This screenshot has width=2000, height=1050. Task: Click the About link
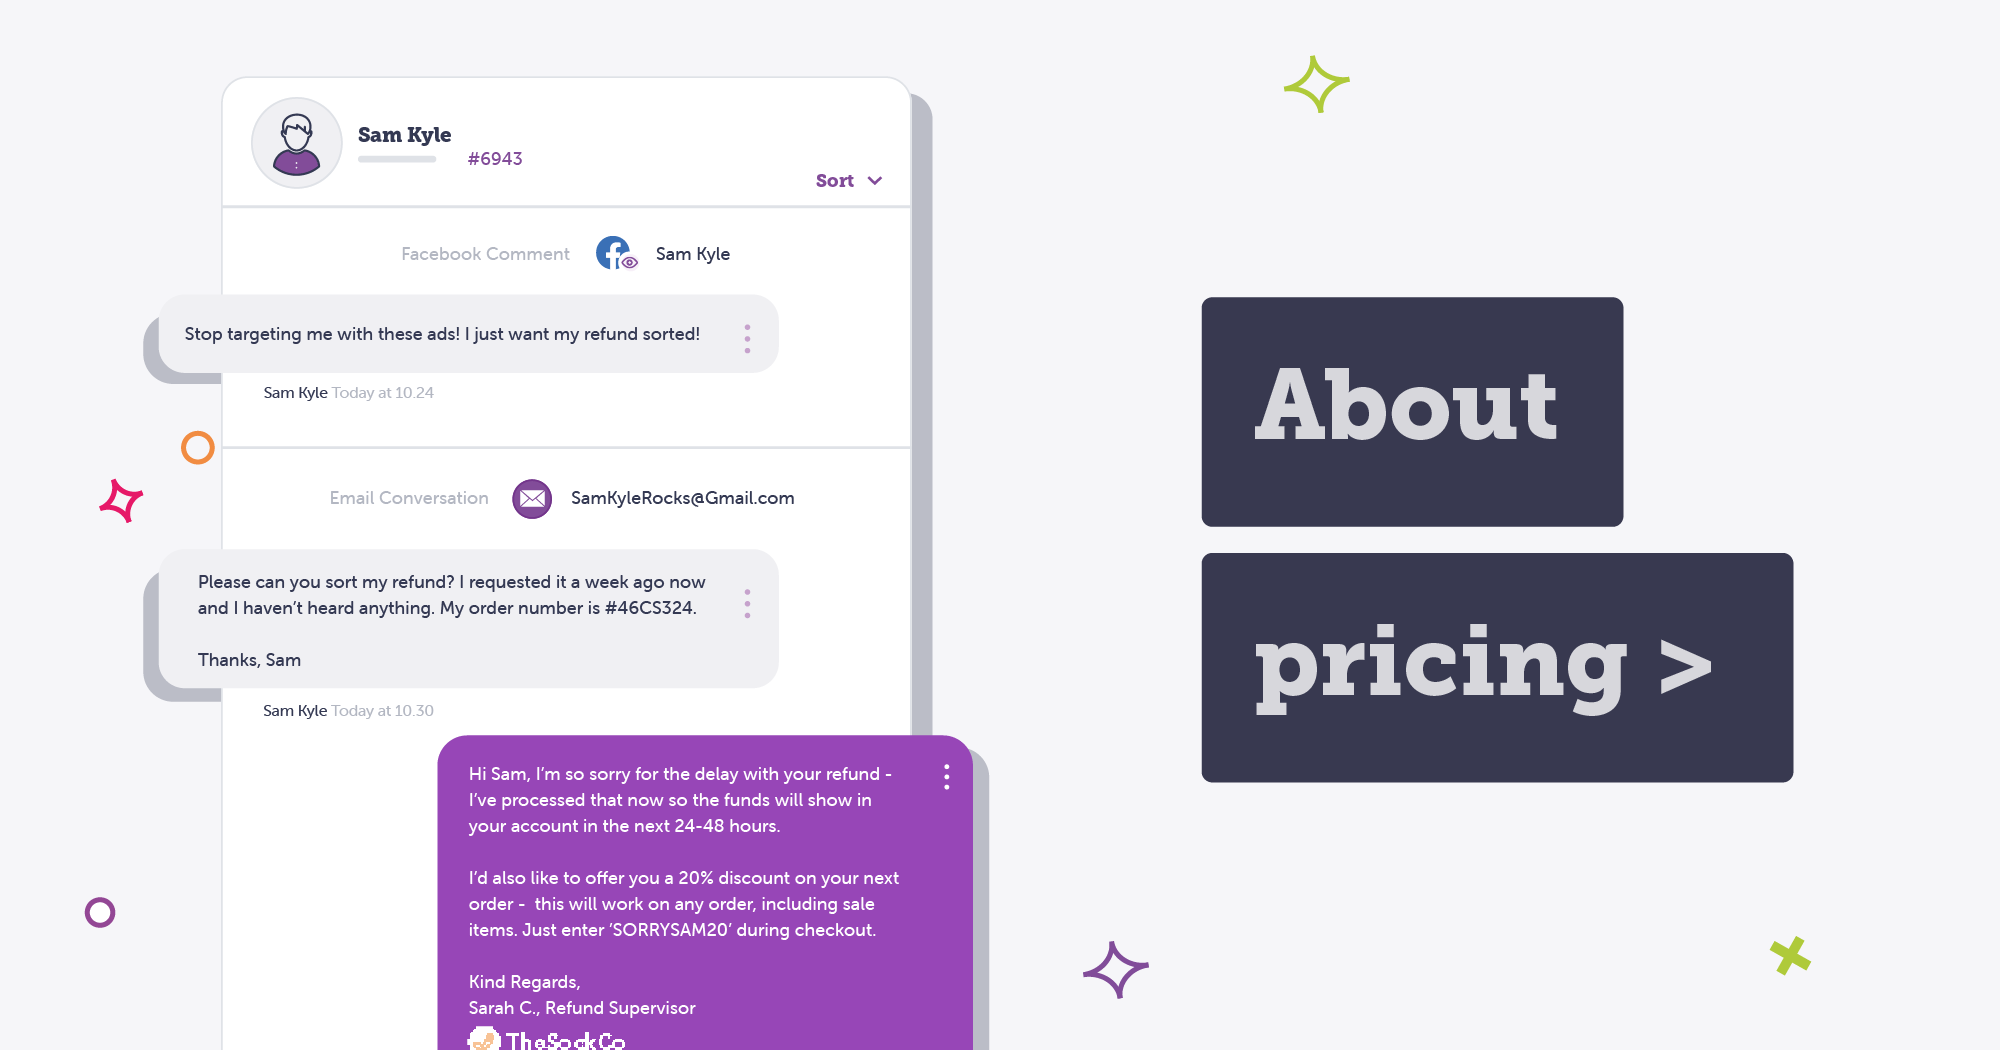pos(1405,406)
